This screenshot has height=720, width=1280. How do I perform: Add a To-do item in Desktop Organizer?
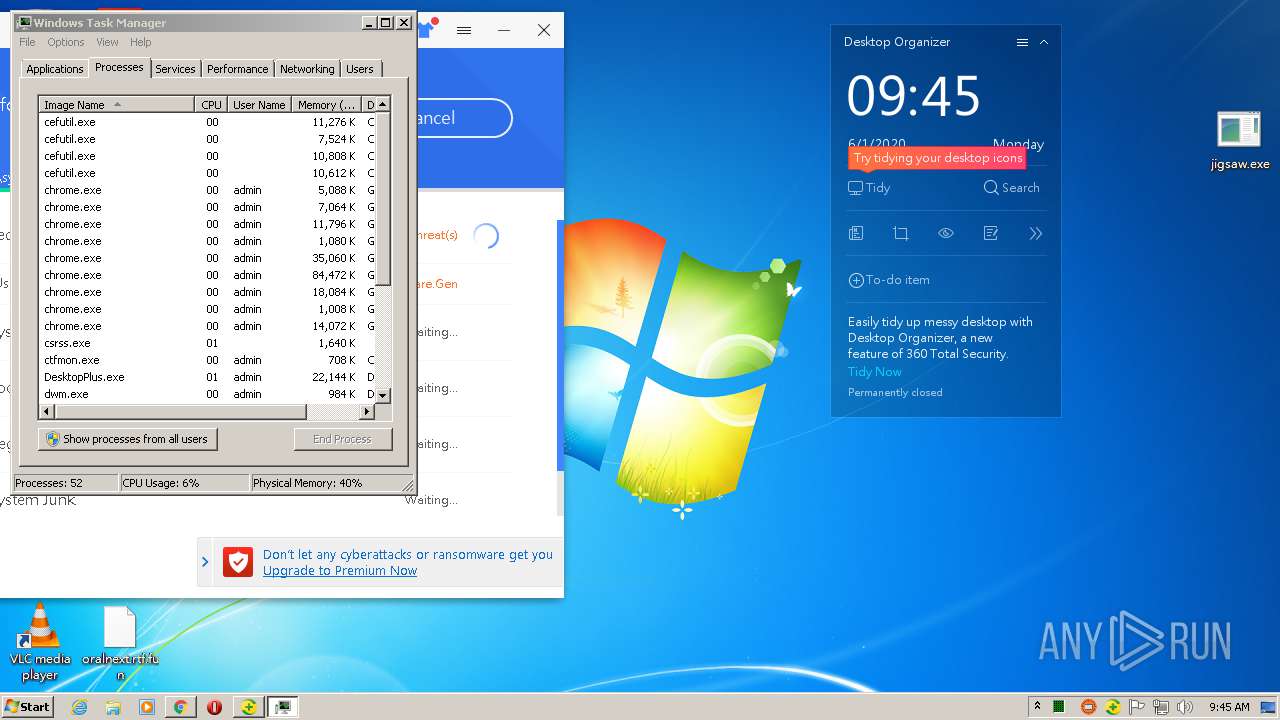pos(889,280)
